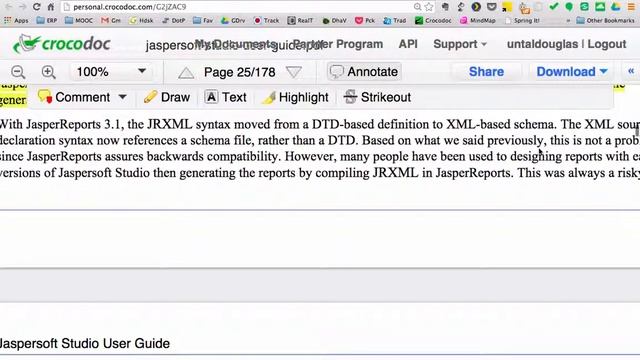Viewport: 640px width, 360px height.
Task: Open the GDrv bookmark
Action: click(x=233, y=20)
